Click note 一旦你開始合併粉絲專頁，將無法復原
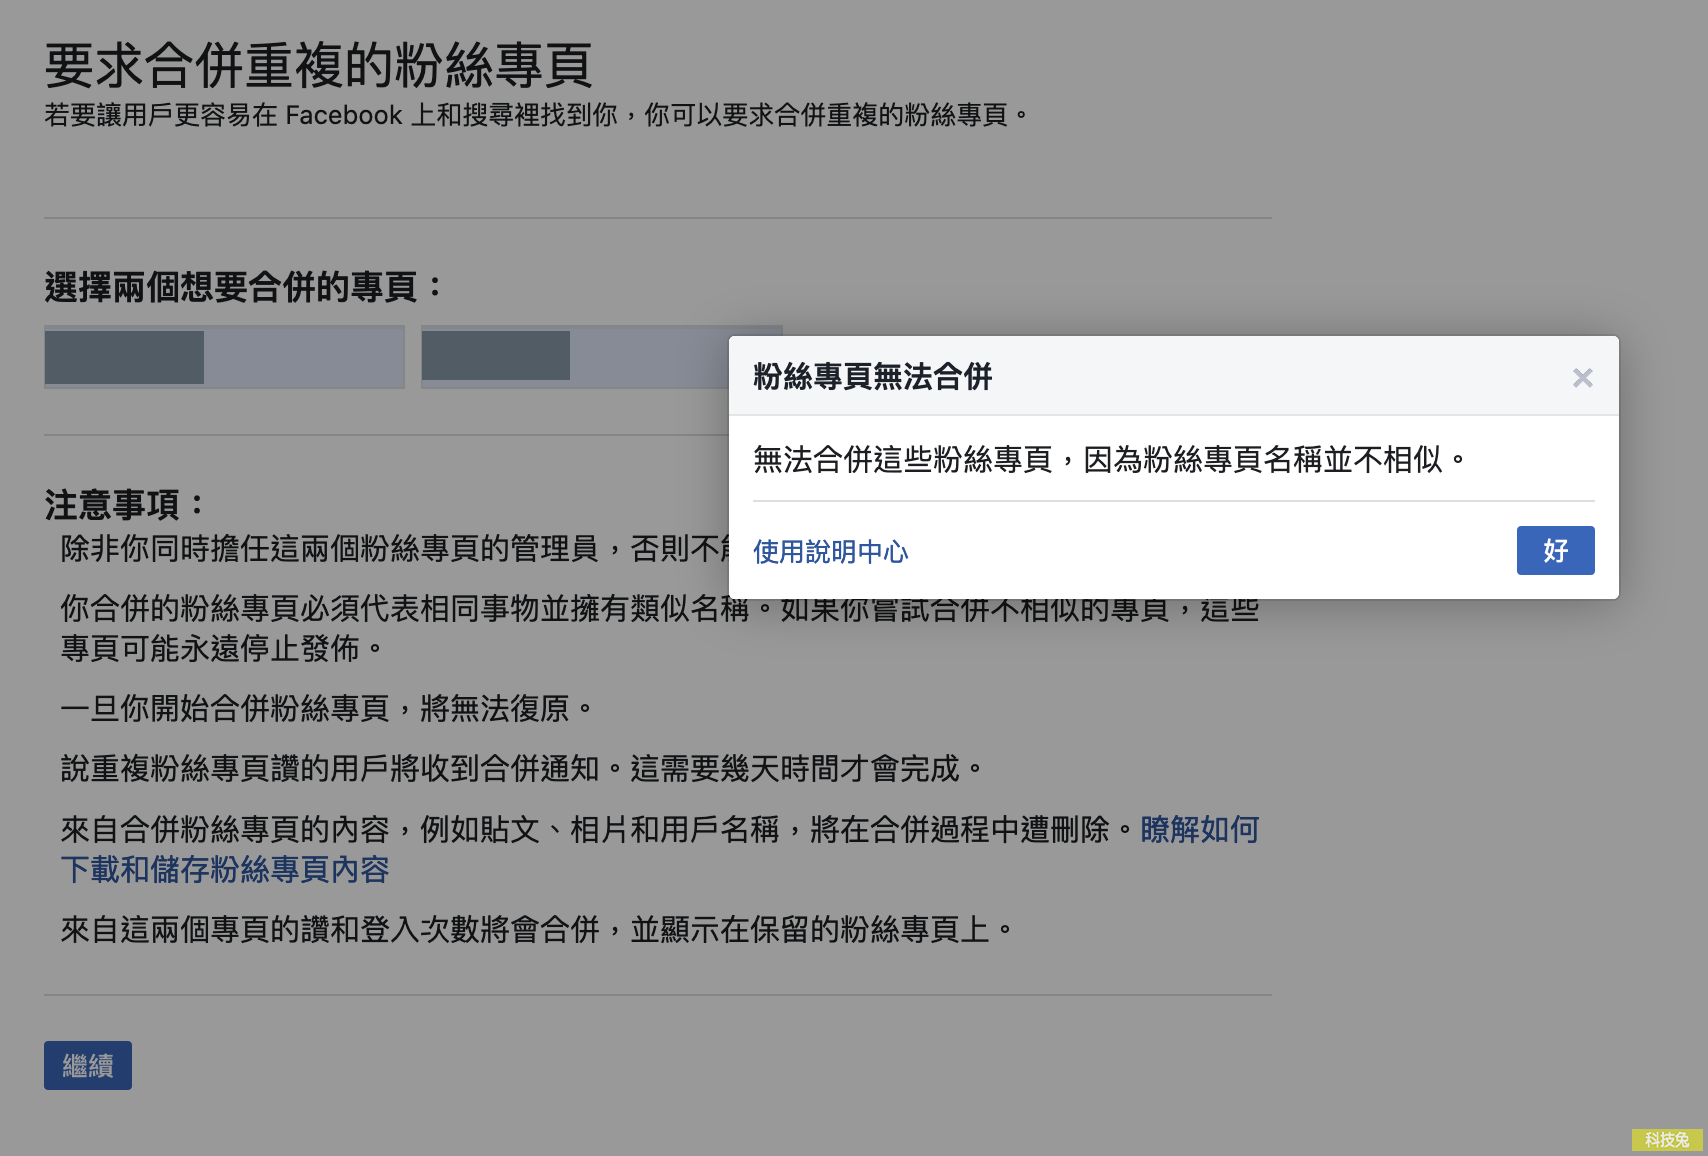Screen dimensions: 1708x1156 click(x=327, y=709)
